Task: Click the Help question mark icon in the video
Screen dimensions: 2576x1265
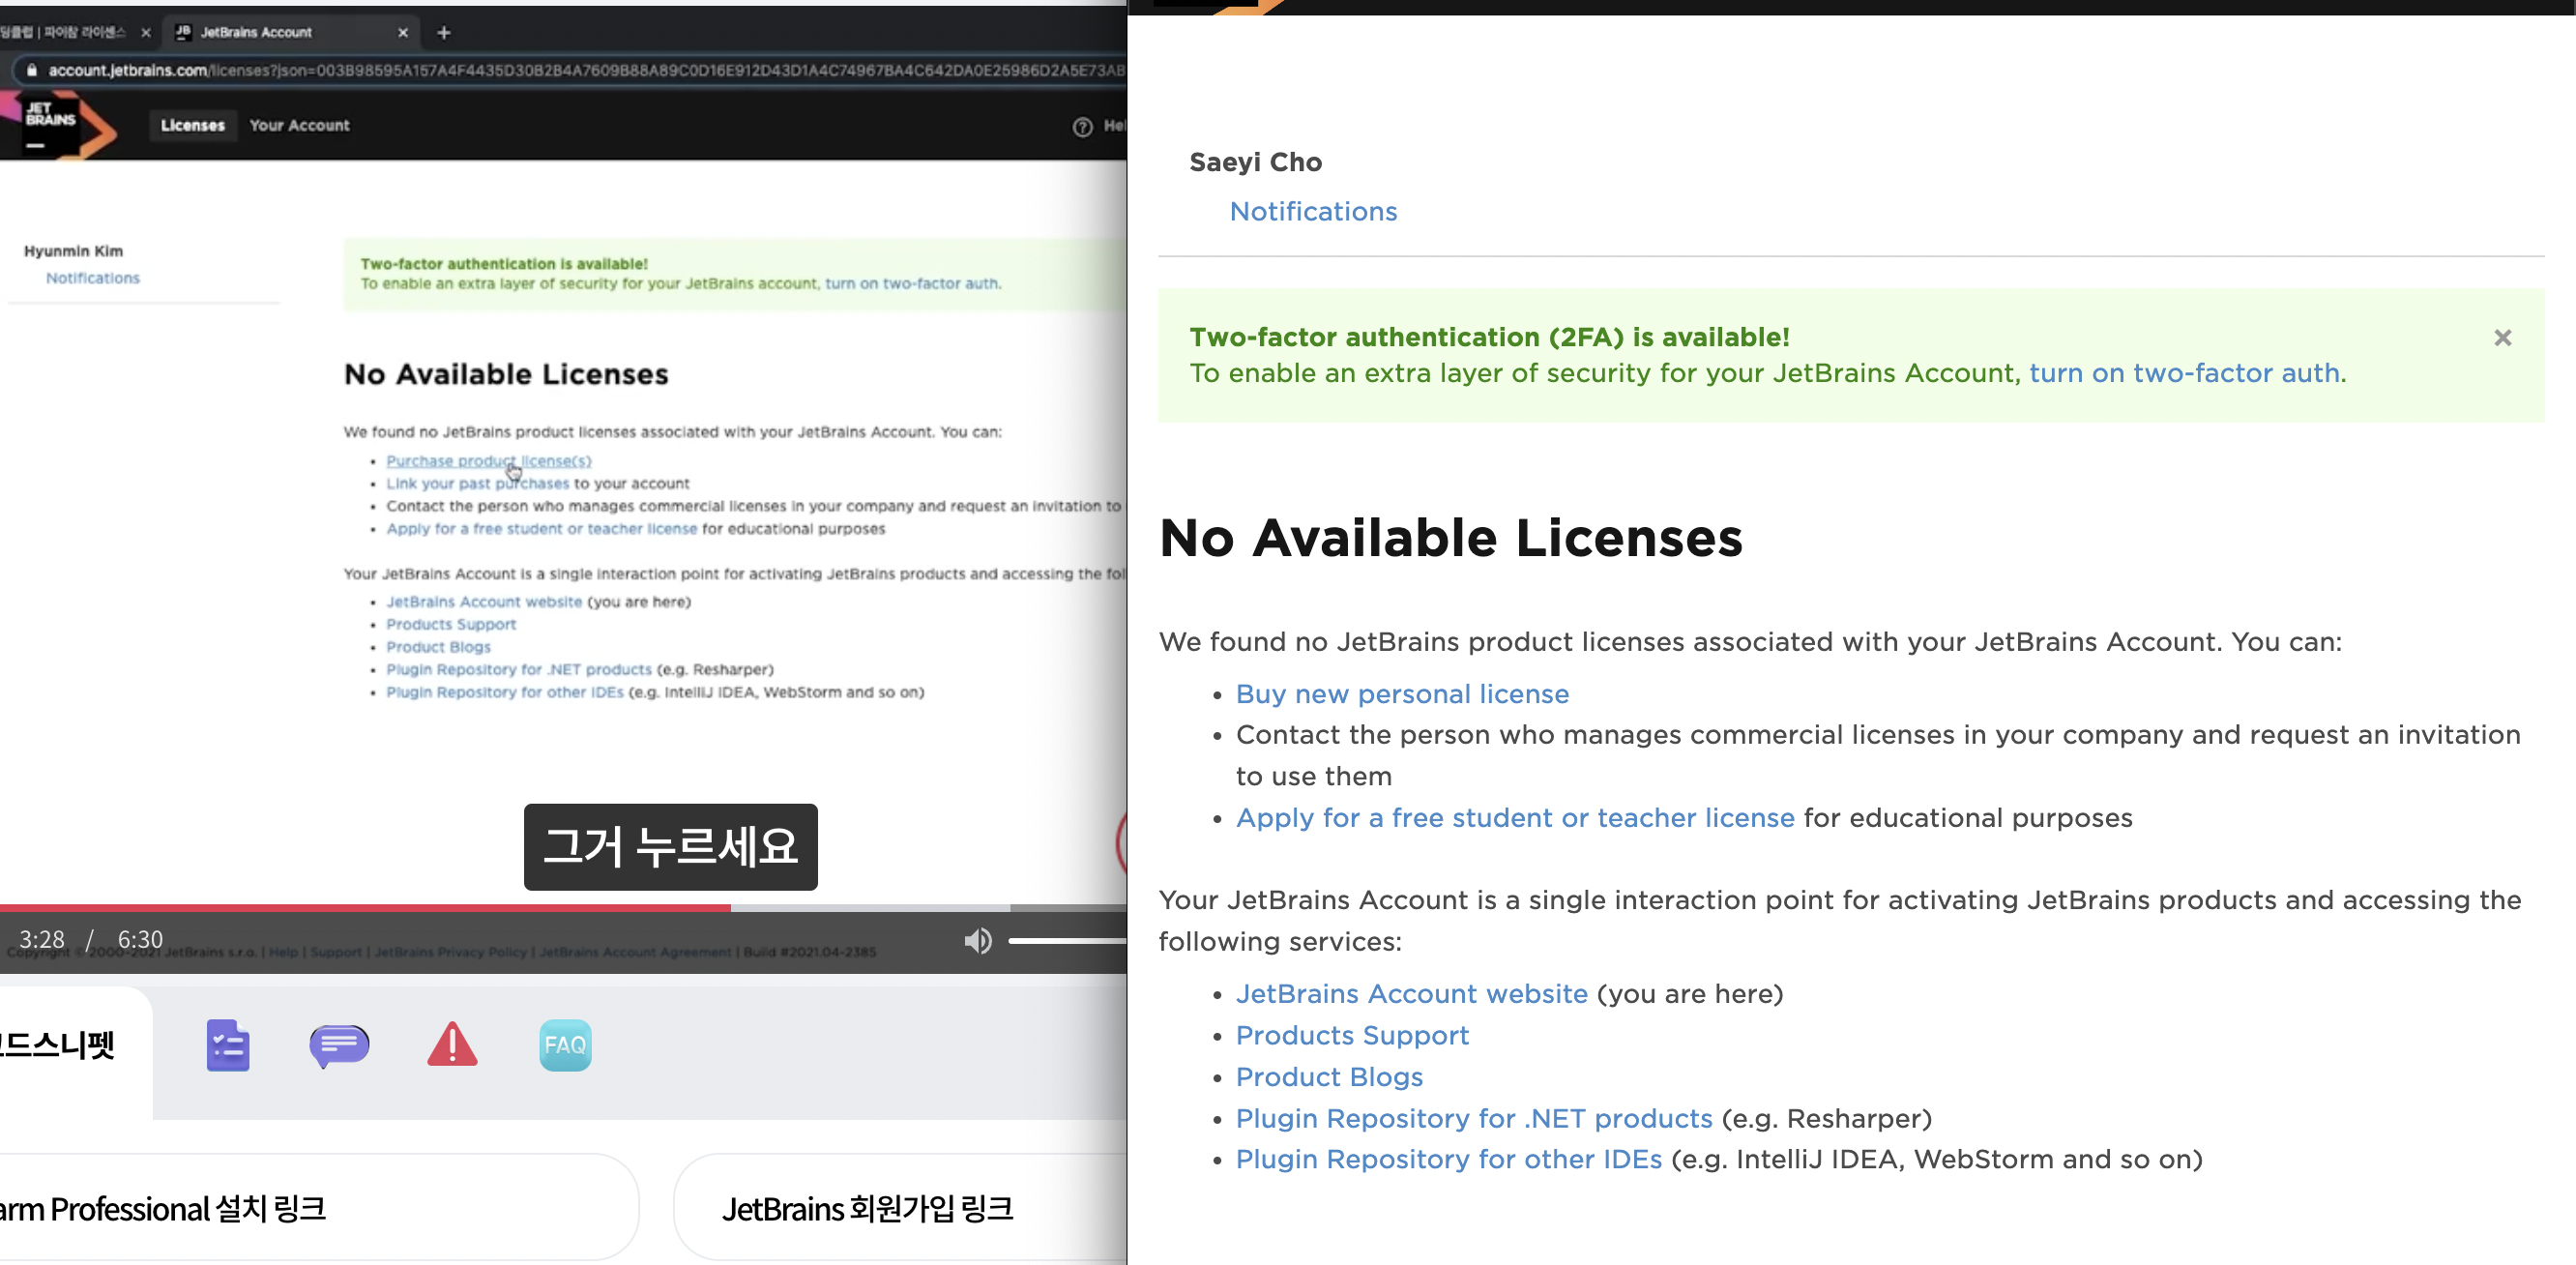Action: click(1082, 127)
